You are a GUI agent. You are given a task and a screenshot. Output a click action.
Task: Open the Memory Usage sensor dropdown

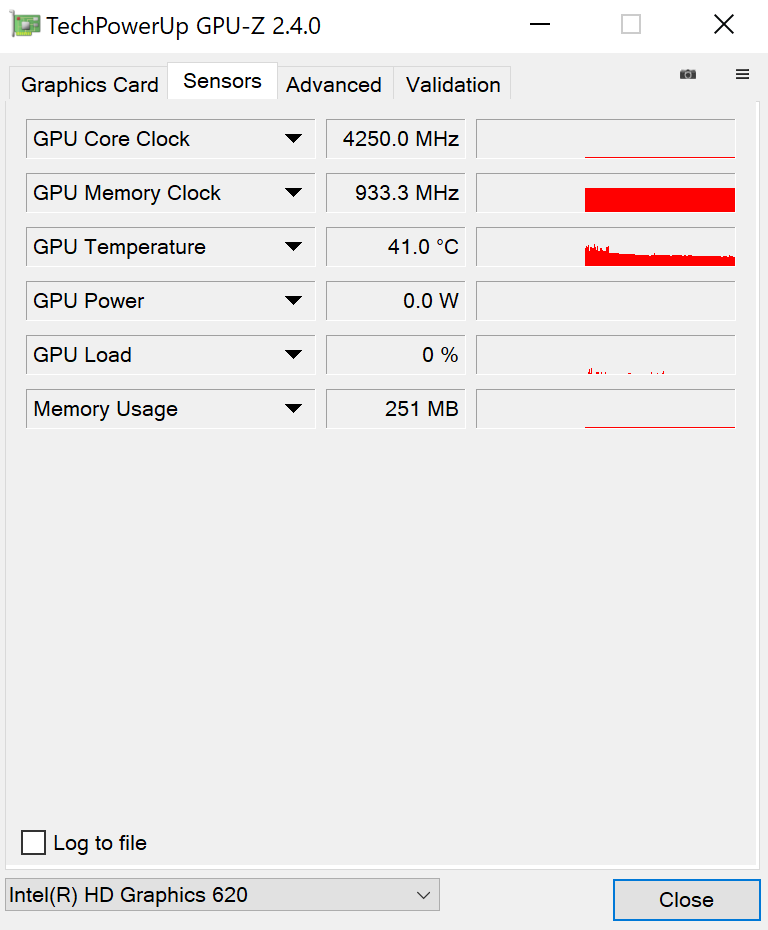click(x=293, y=409)
